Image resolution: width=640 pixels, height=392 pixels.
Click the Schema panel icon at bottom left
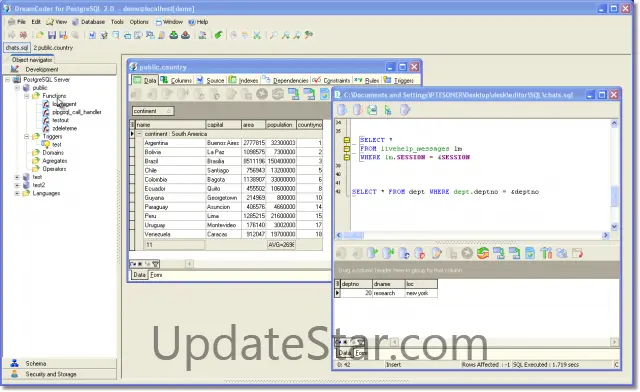pos(14,363)
